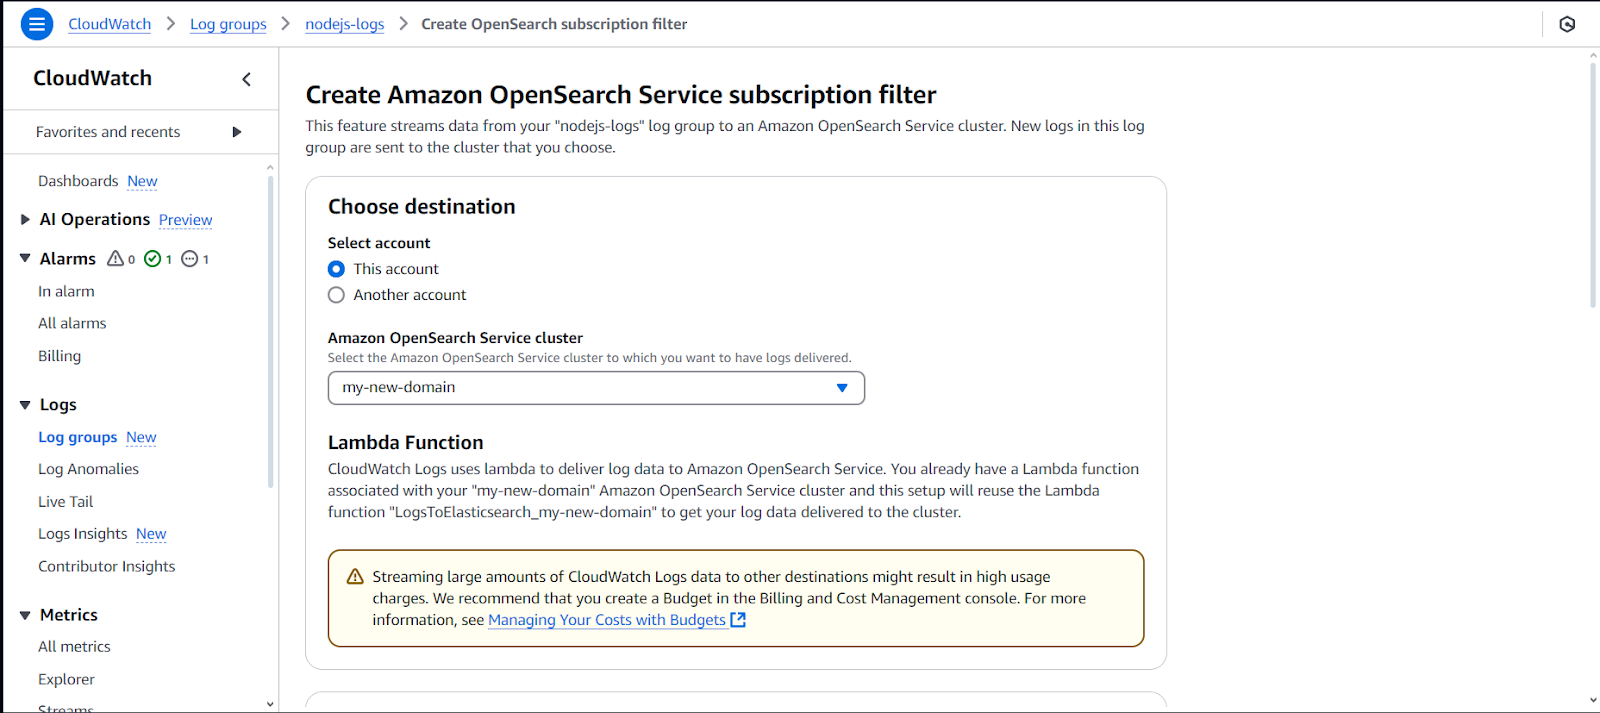Click the Lambda Function heading
Screen dimensions: 1600x713
coord(405,443)
